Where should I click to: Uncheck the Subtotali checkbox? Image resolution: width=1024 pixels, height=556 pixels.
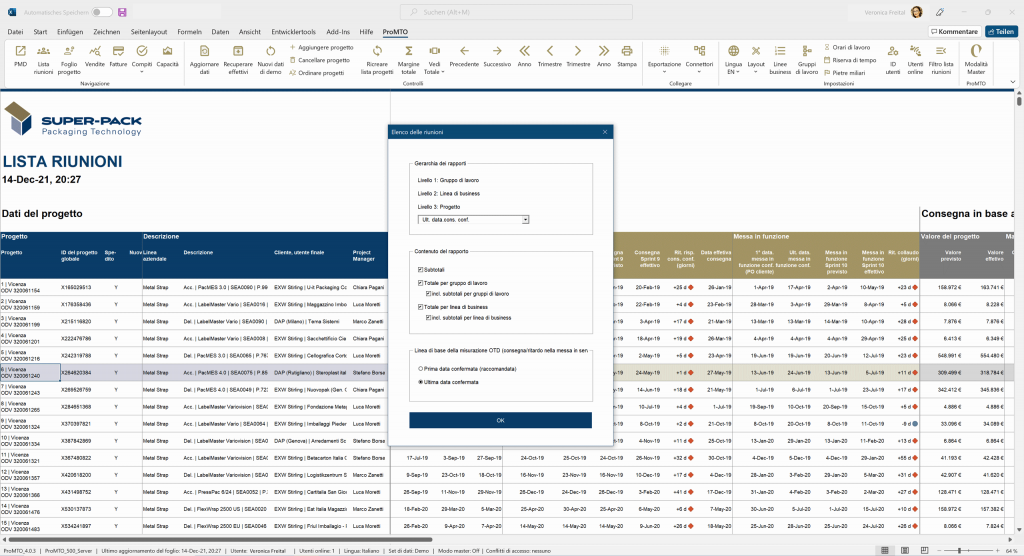tap(420, 270)
